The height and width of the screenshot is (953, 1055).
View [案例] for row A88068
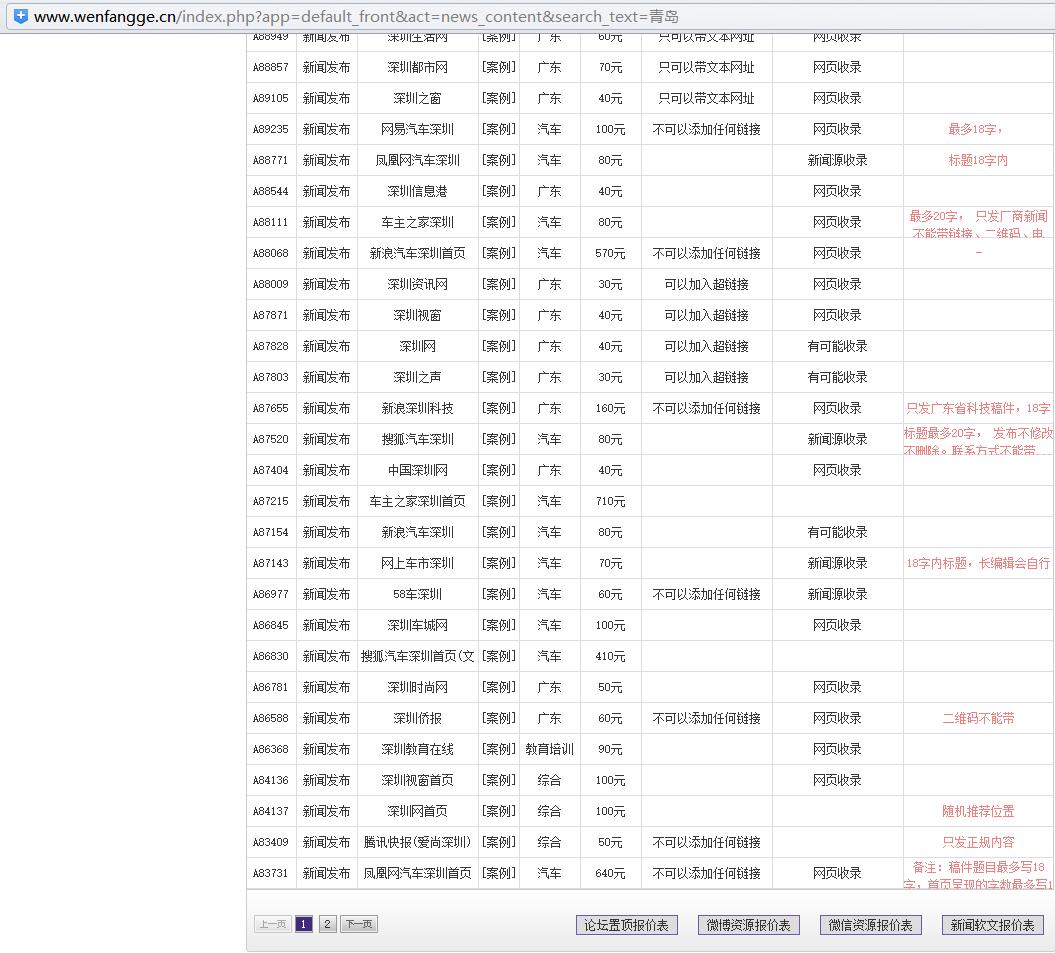tap(499, 253)
